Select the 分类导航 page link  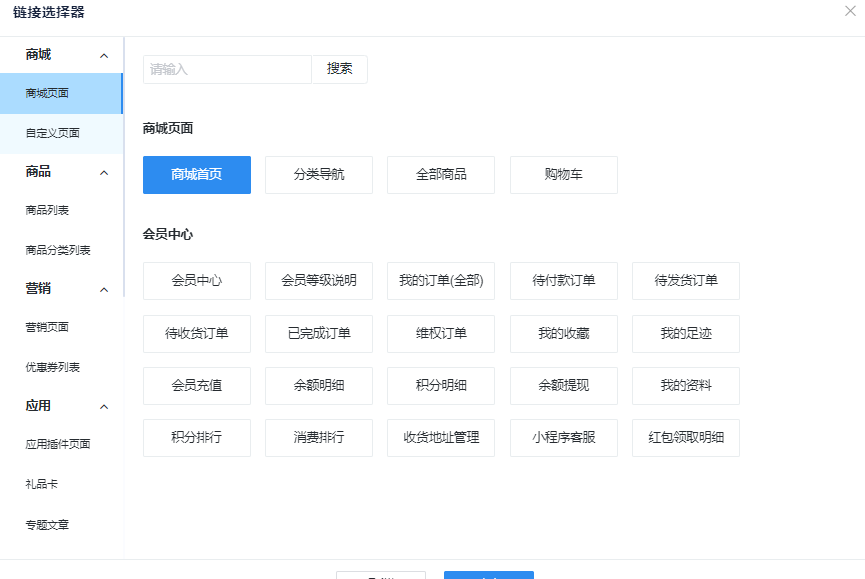pos(318,175)
